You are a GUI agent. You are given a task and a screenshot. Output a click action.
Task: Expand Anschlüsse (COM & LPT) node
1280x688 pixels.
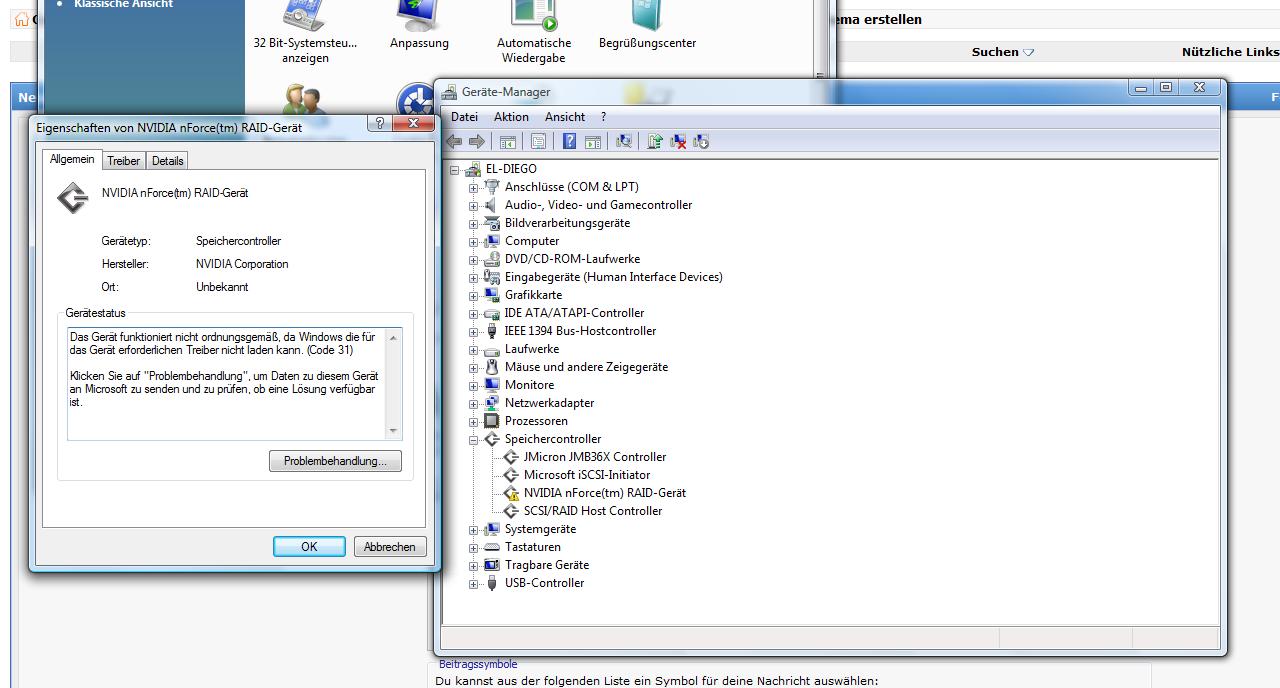[x=474, y=188]
